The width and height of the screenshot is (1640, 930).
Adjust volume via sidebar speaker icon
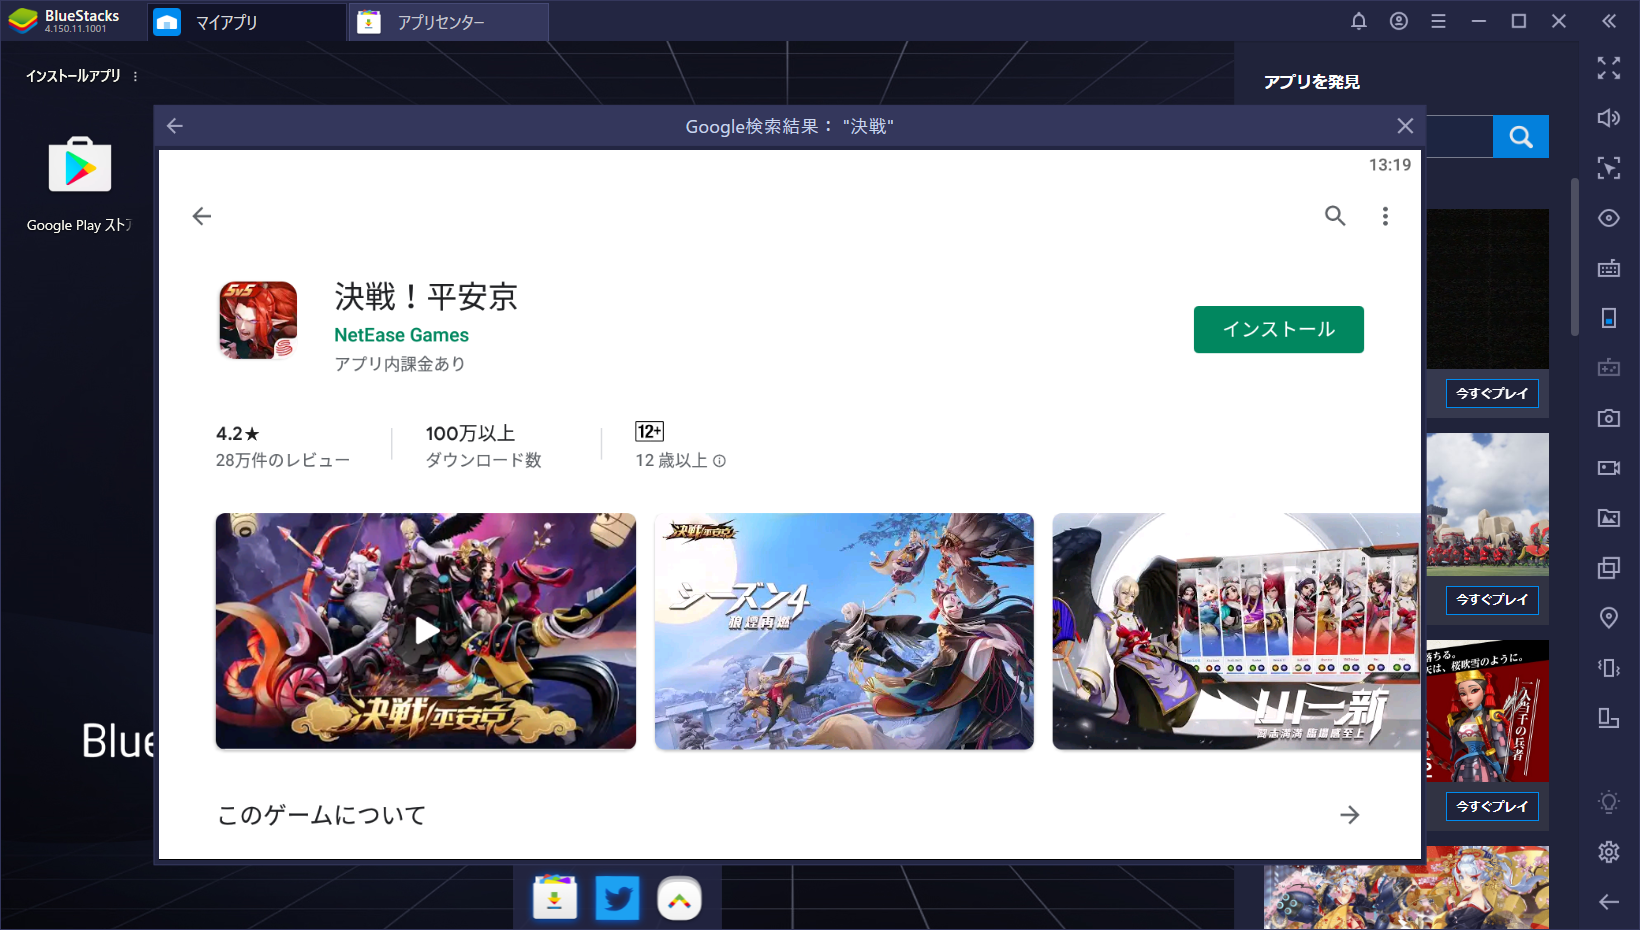1609,118
